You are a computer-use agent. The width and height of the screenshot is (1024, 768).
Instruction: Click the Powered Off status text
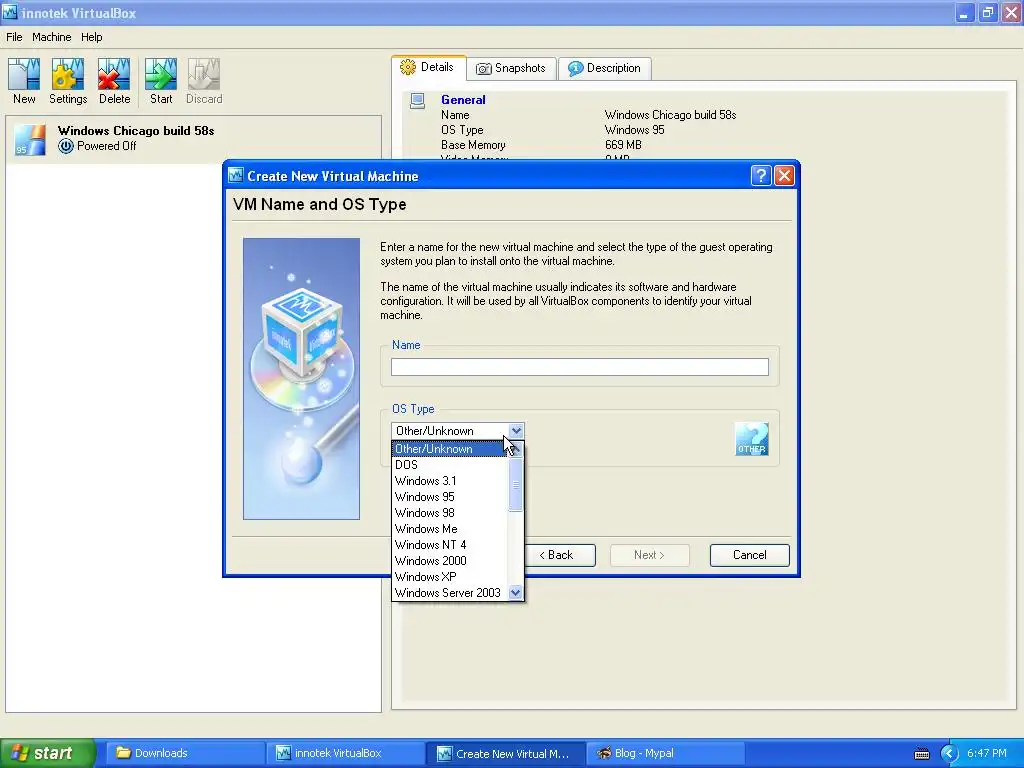106,146
